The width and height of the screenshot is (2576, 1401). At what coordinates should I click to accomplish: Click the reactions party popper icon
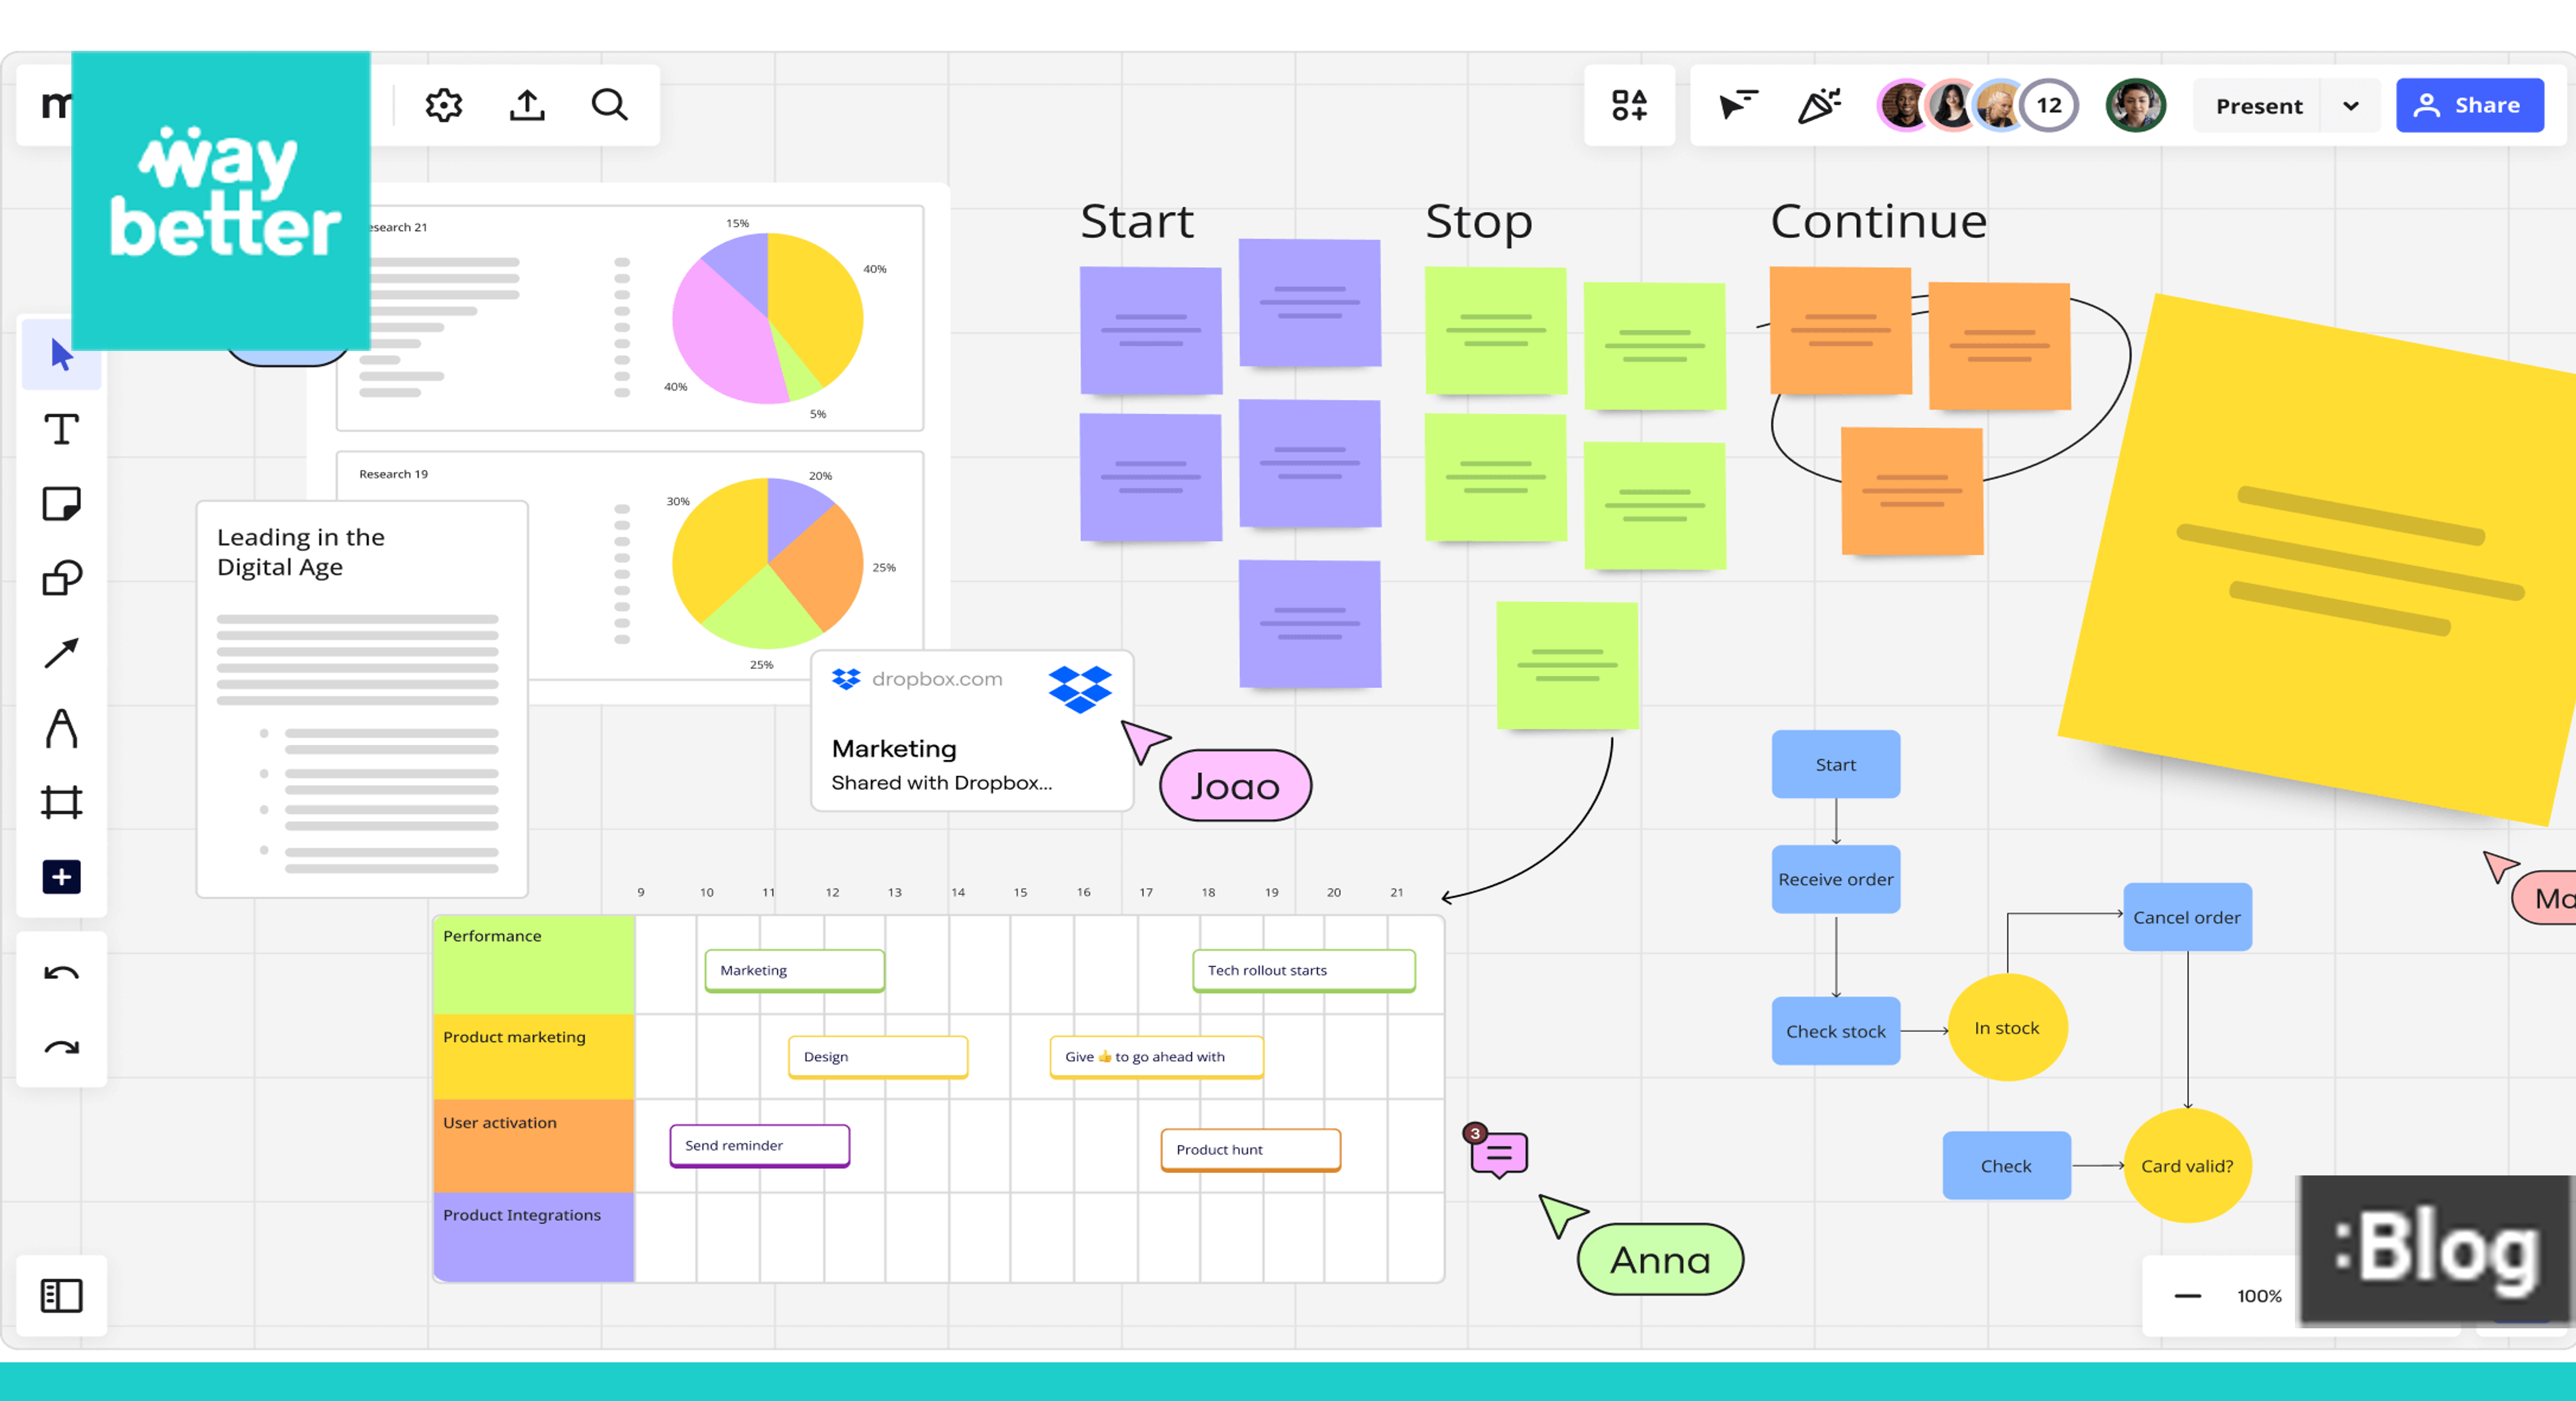click(x=1819, y=105)
